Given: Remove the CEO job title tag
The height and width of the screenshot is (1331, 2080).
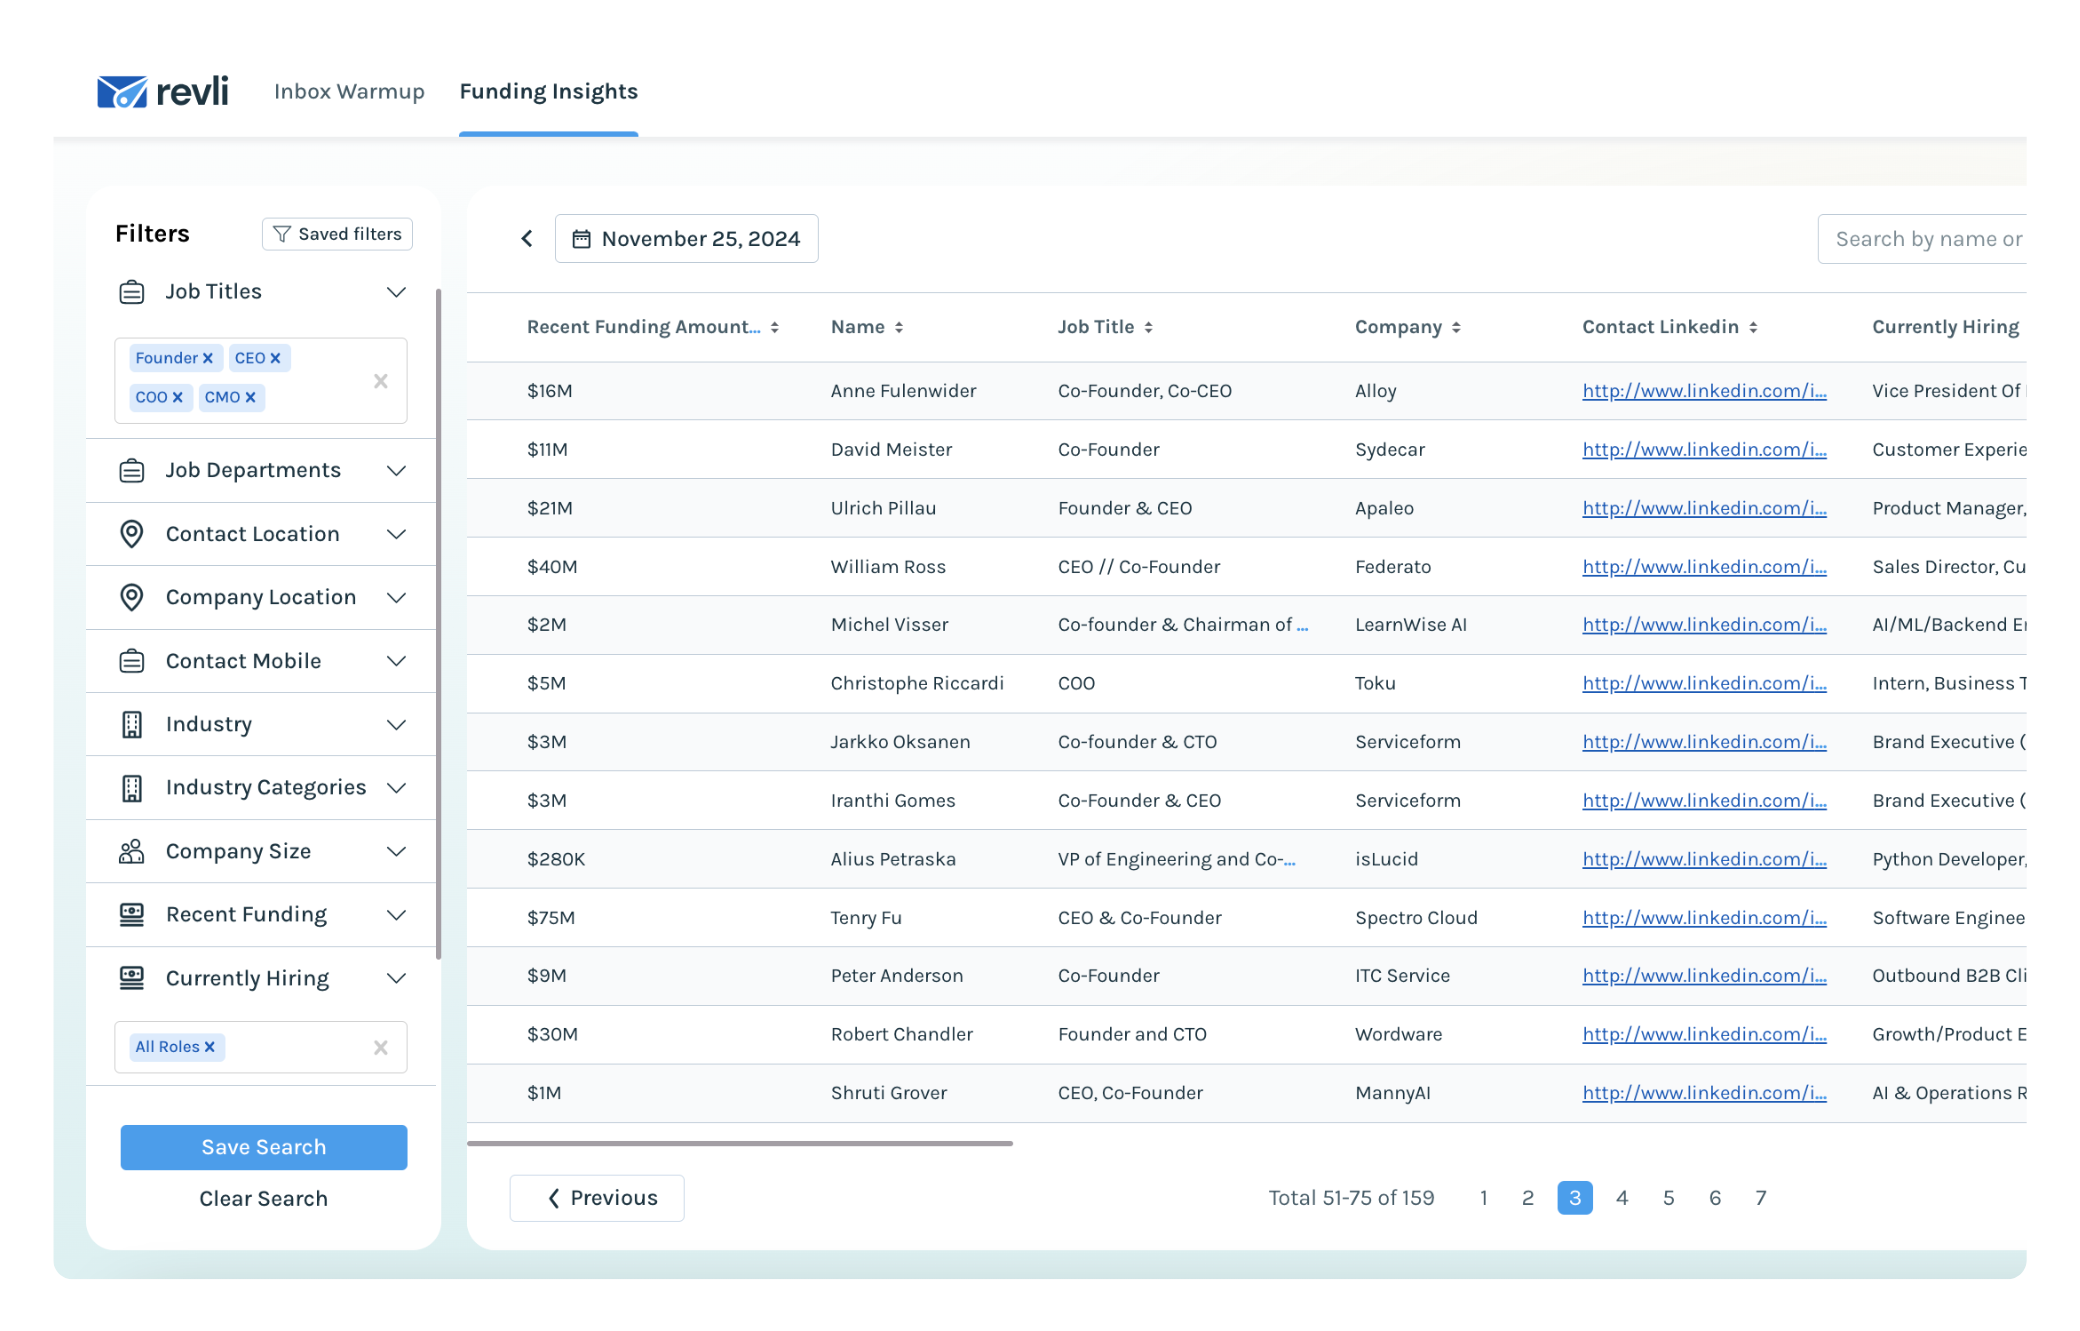Looking at the screenshot, I should pyautogui.click(x=275, y=358).
